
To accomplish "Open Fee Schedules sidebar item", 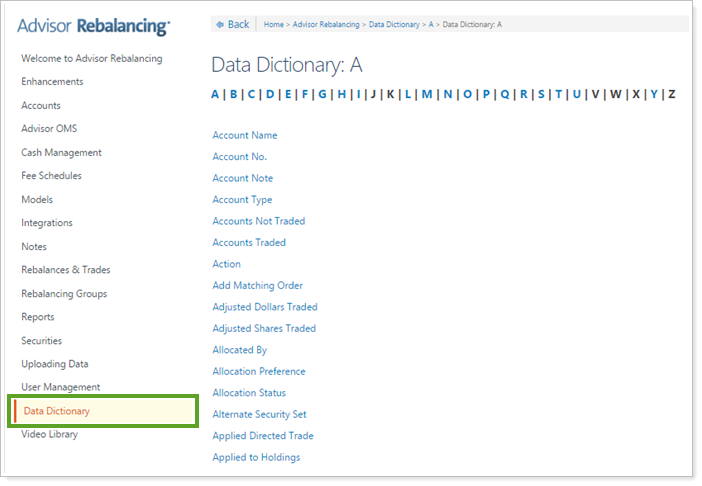I will click(51, 176).
